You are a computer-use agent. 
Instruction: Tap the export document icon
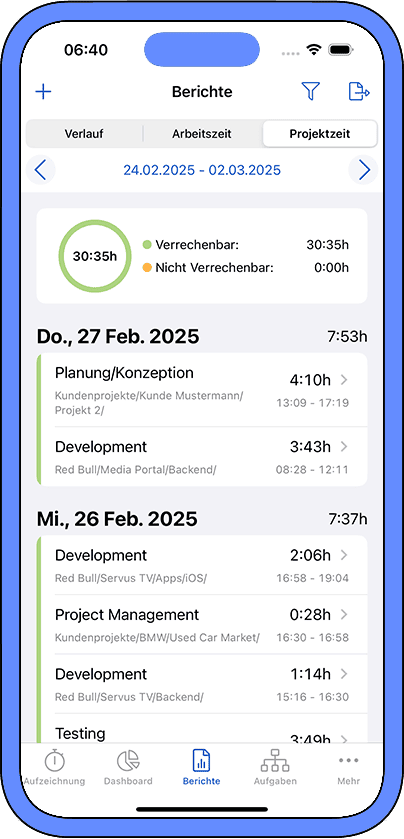point(359,91)
